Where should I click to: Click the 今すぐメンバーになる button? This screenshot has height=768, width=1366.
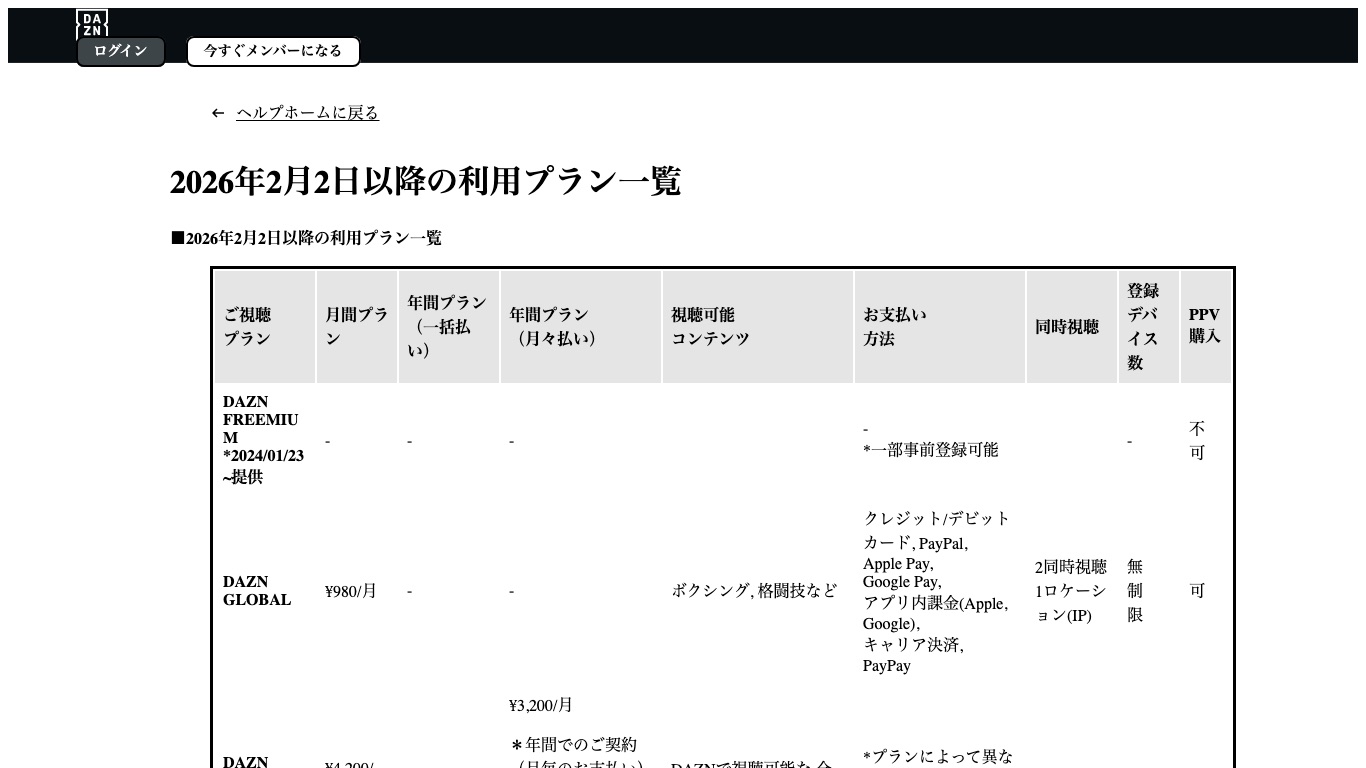click(273, 51)
